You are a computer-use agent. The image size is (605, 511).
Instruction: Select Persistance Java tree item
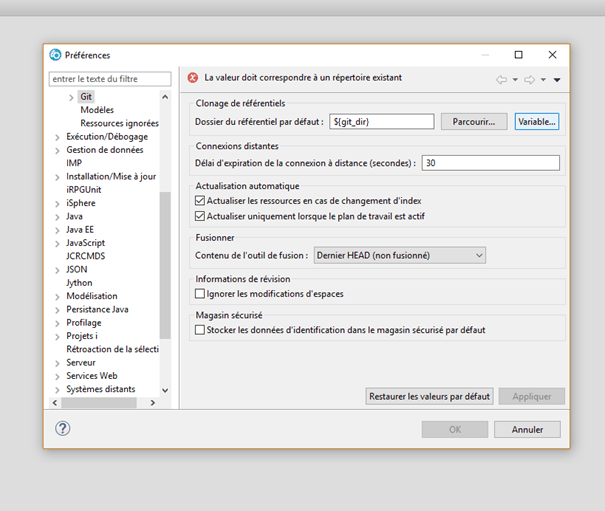click(x=97, y=309)
